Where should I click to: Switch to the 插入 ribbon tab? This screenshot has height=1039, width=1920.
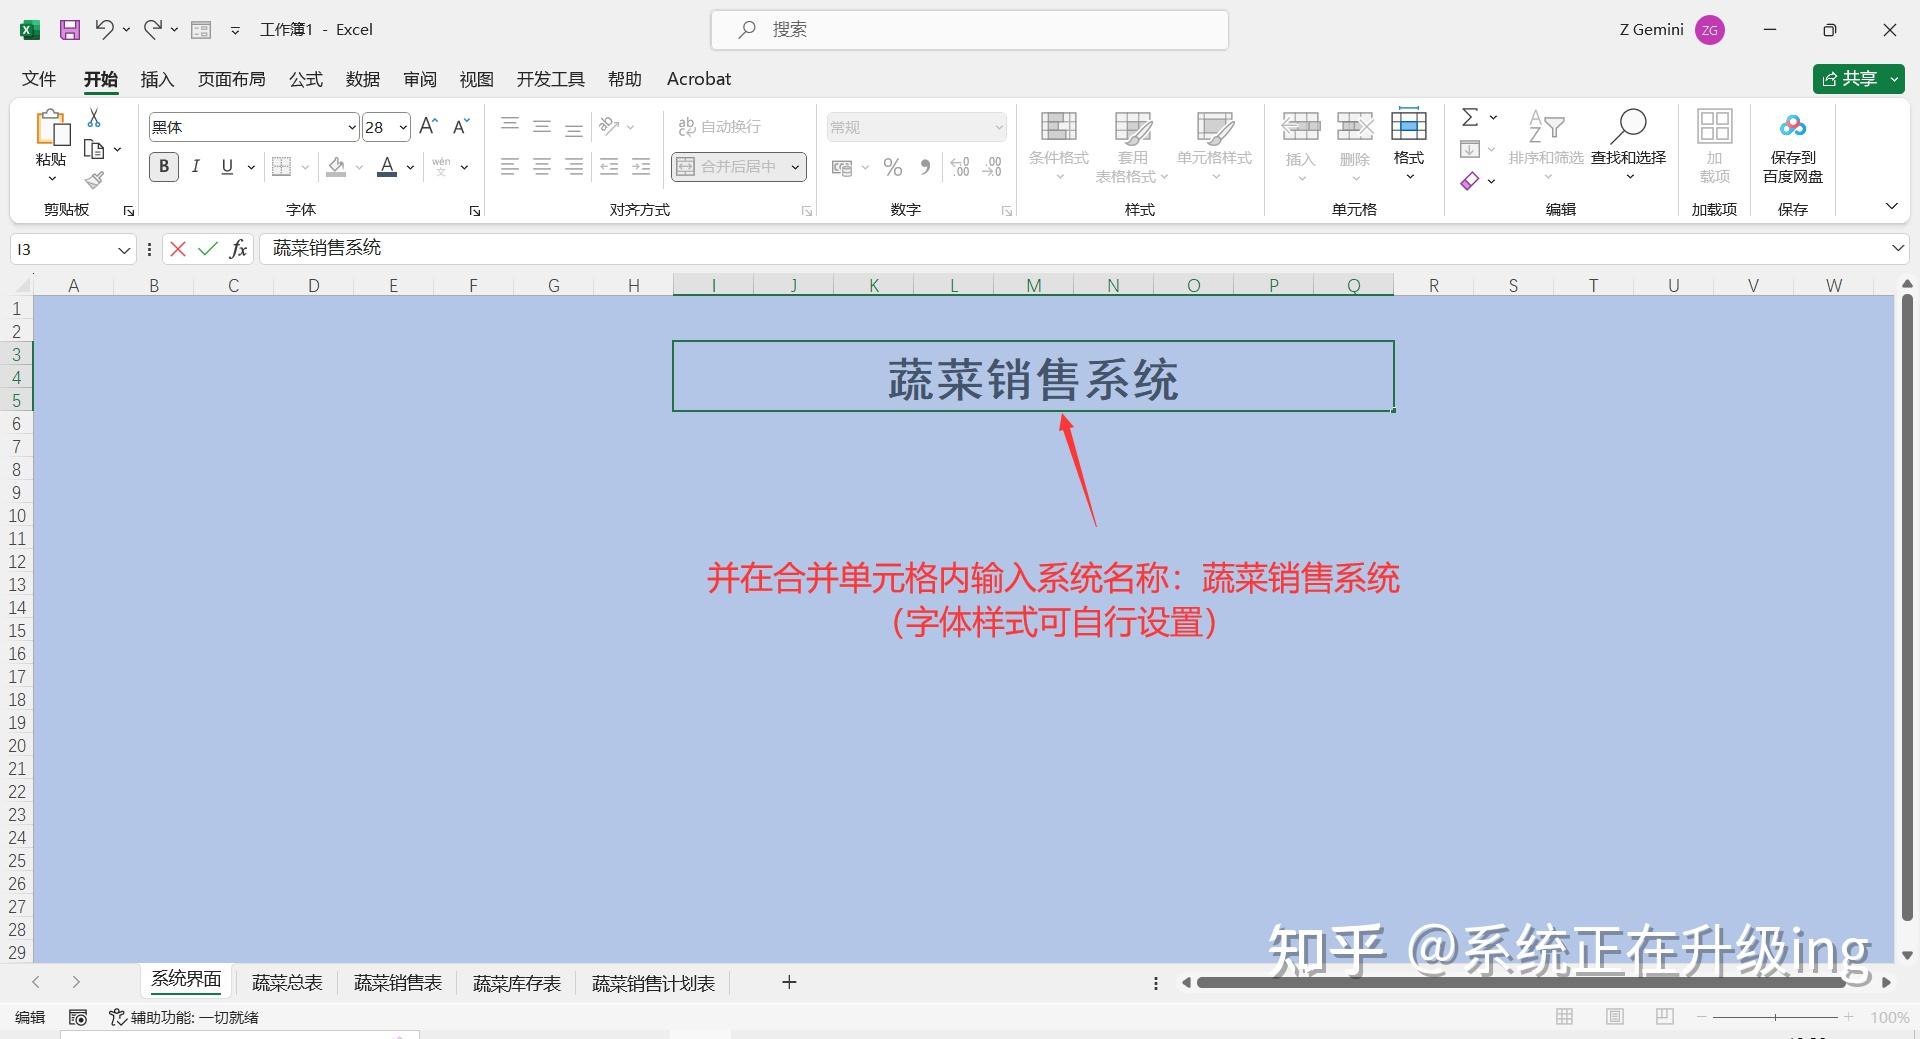pyautogui.click(x=156, y=79)
